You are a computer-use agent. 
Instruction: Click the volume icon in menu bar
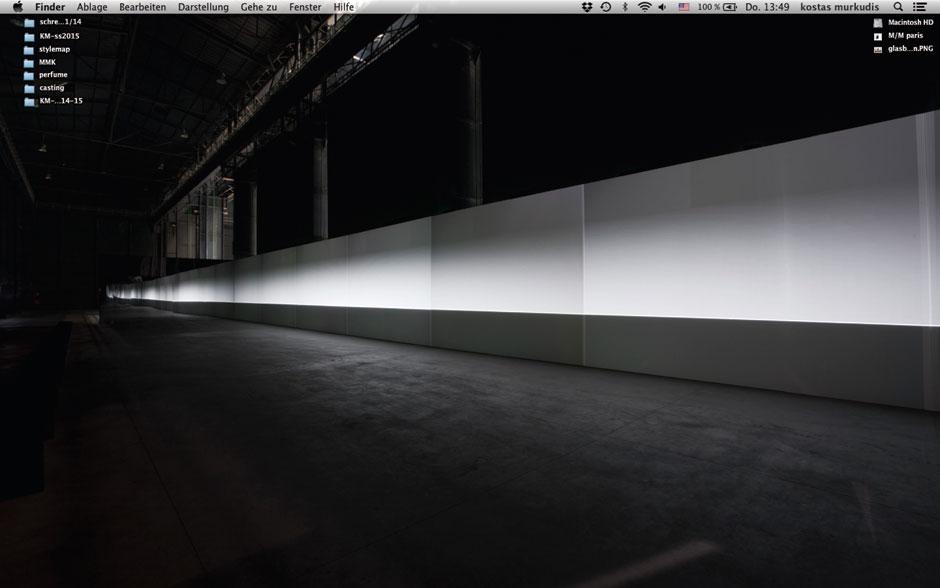click(x=662, y=7)
